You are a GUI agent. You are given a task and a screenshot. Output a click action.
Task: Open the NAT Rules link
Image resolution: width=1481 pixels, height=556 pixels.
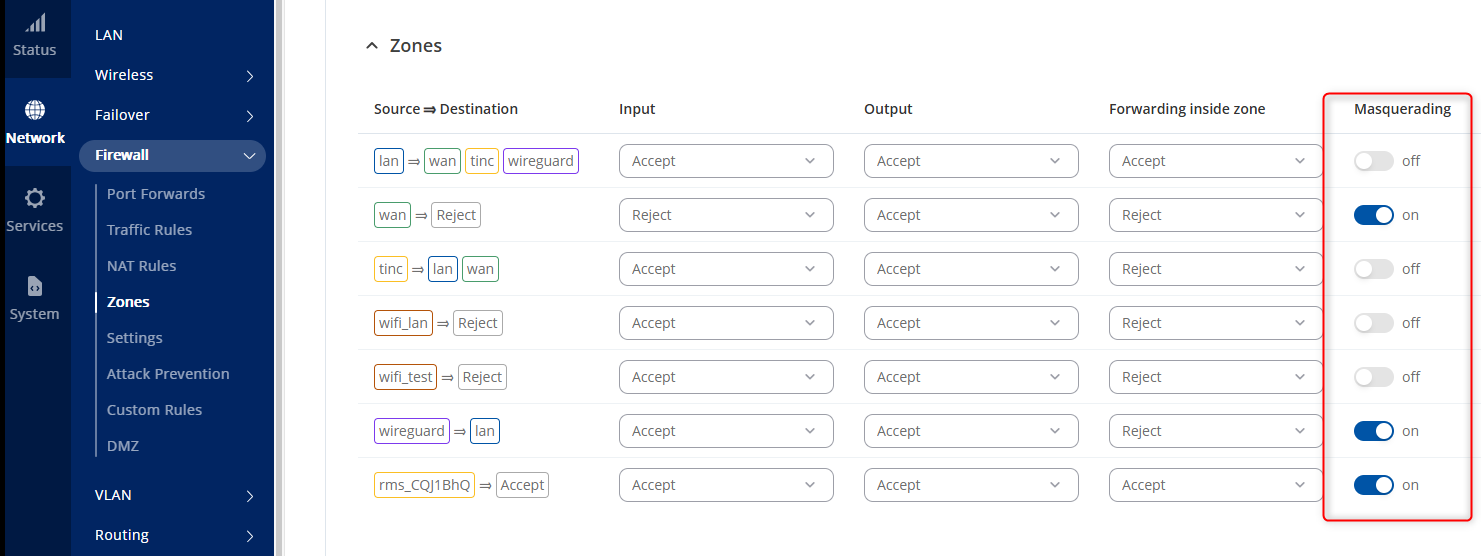(141, 266)
